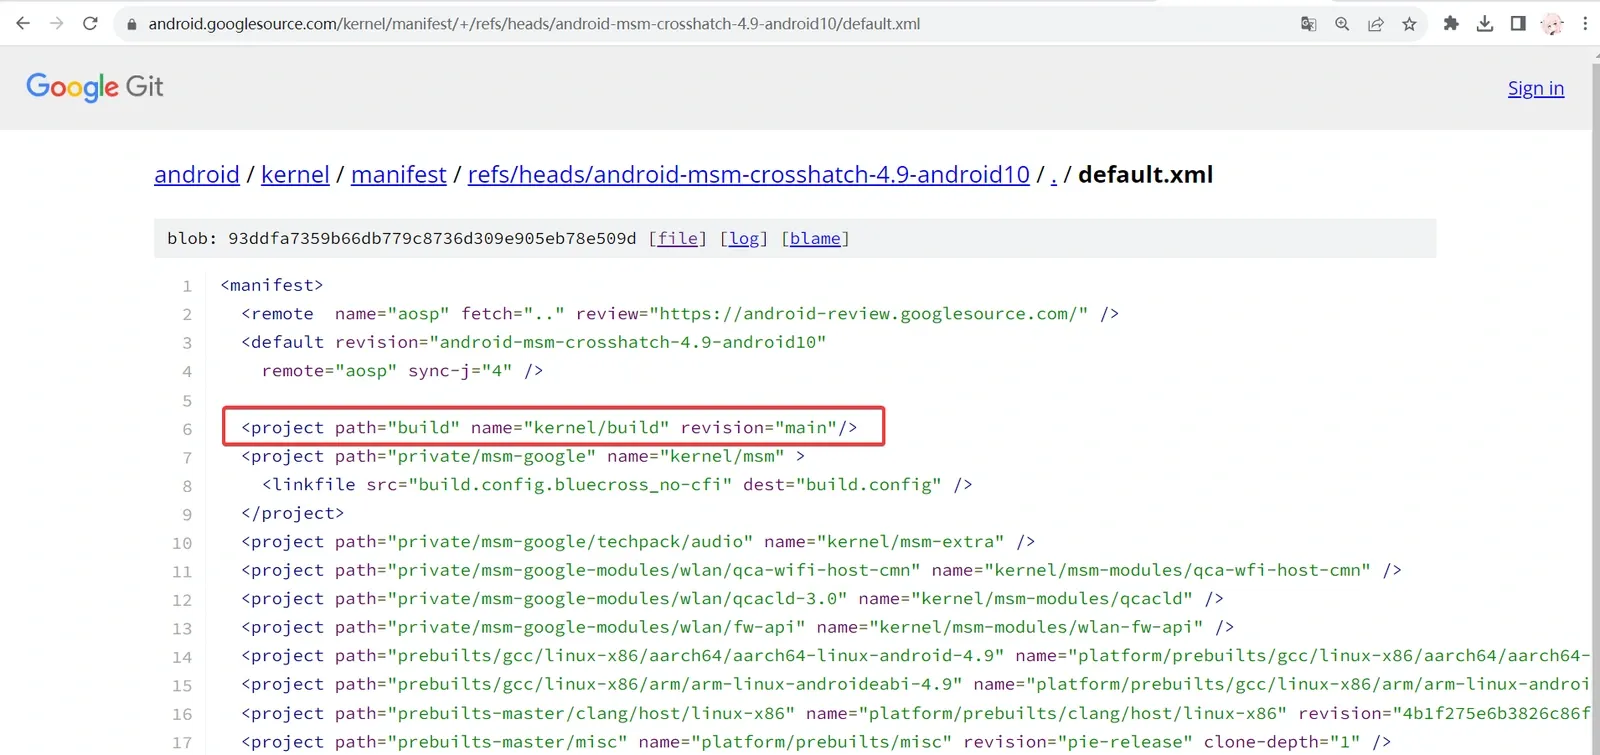
Task: Sign in to Google Git
Action: [1536, 88]
